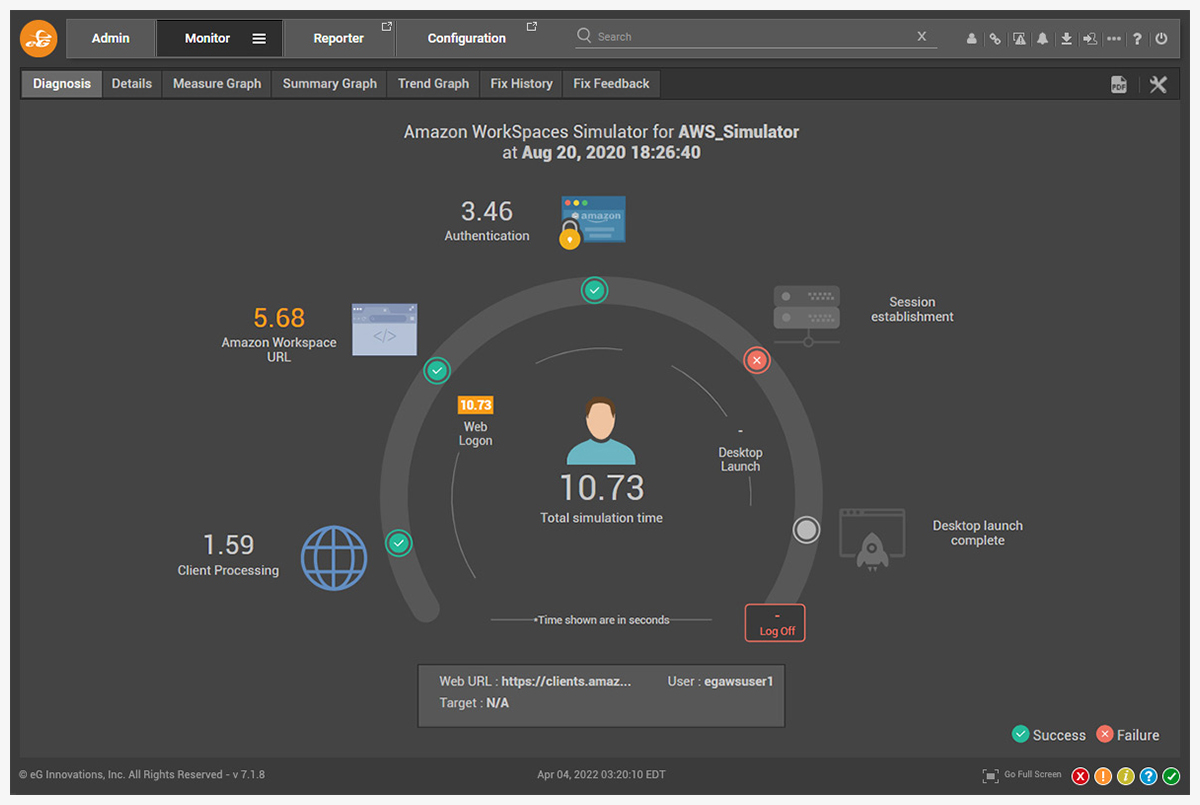Screen dimensions: 1200x805
Task: Open the Reporter module tab
Action: click(339, 38)
